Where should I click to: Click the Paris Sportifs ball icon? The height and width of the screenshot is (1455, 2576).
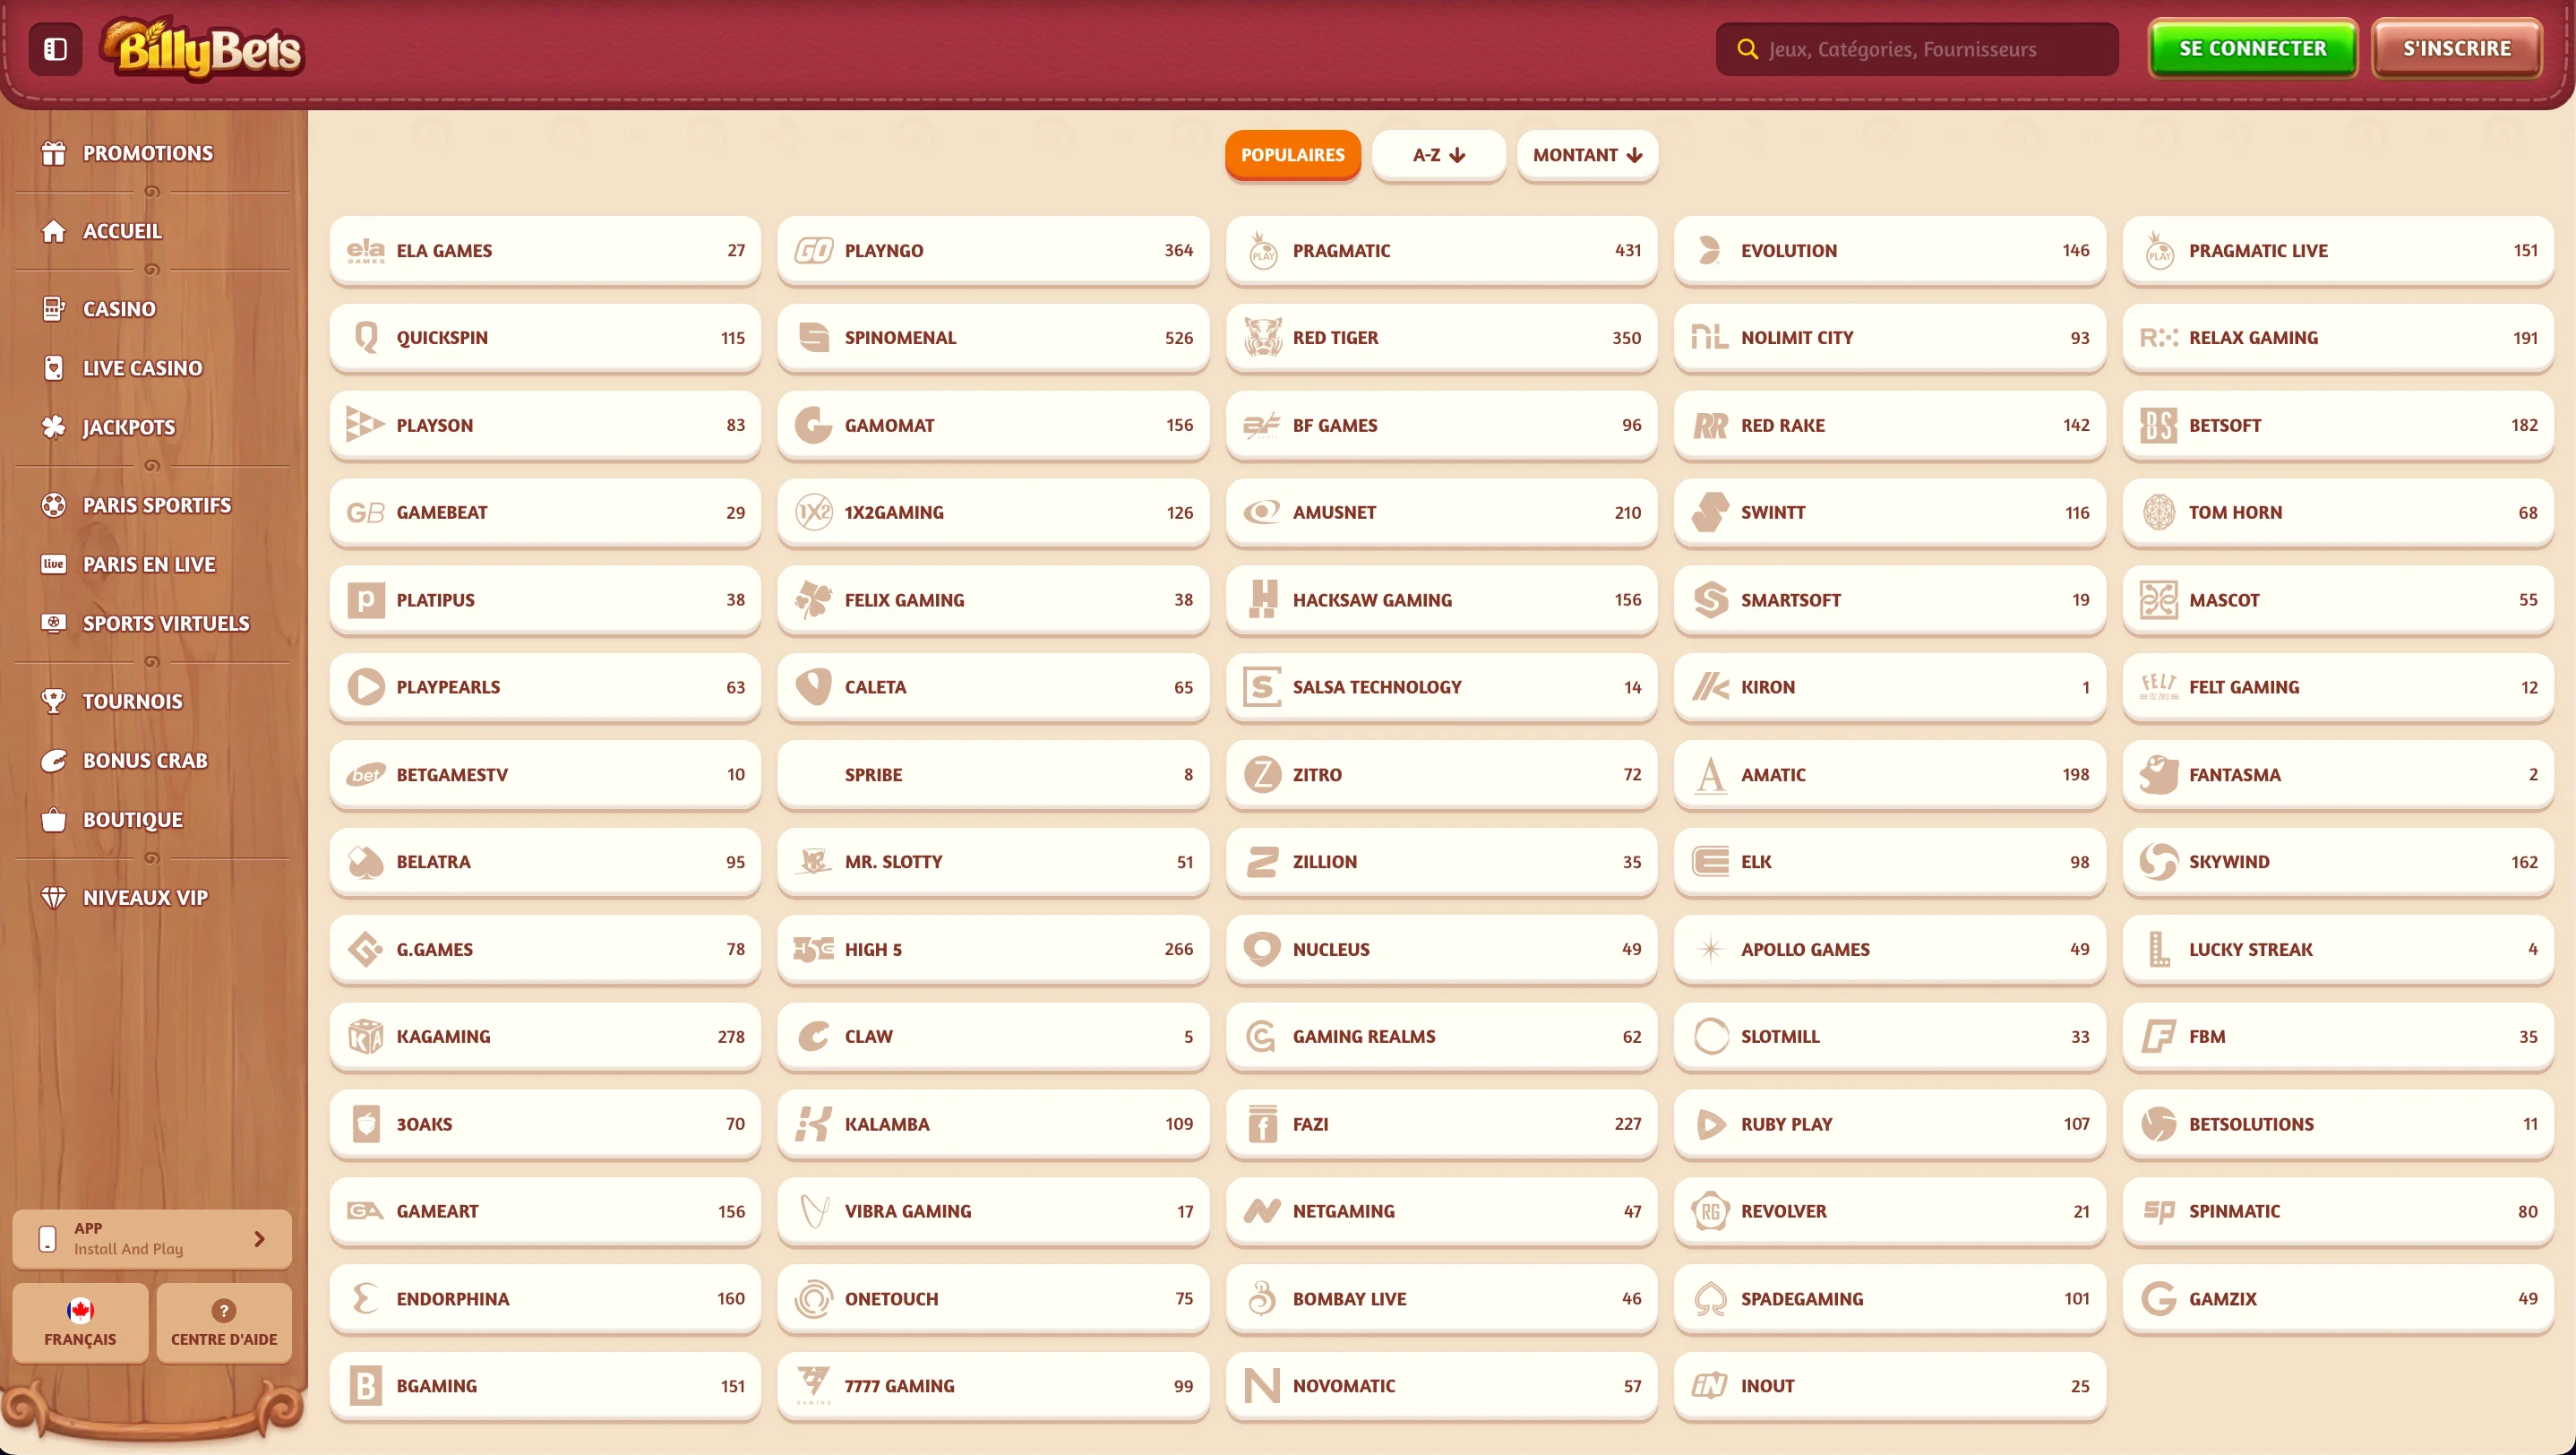(53, 505)
